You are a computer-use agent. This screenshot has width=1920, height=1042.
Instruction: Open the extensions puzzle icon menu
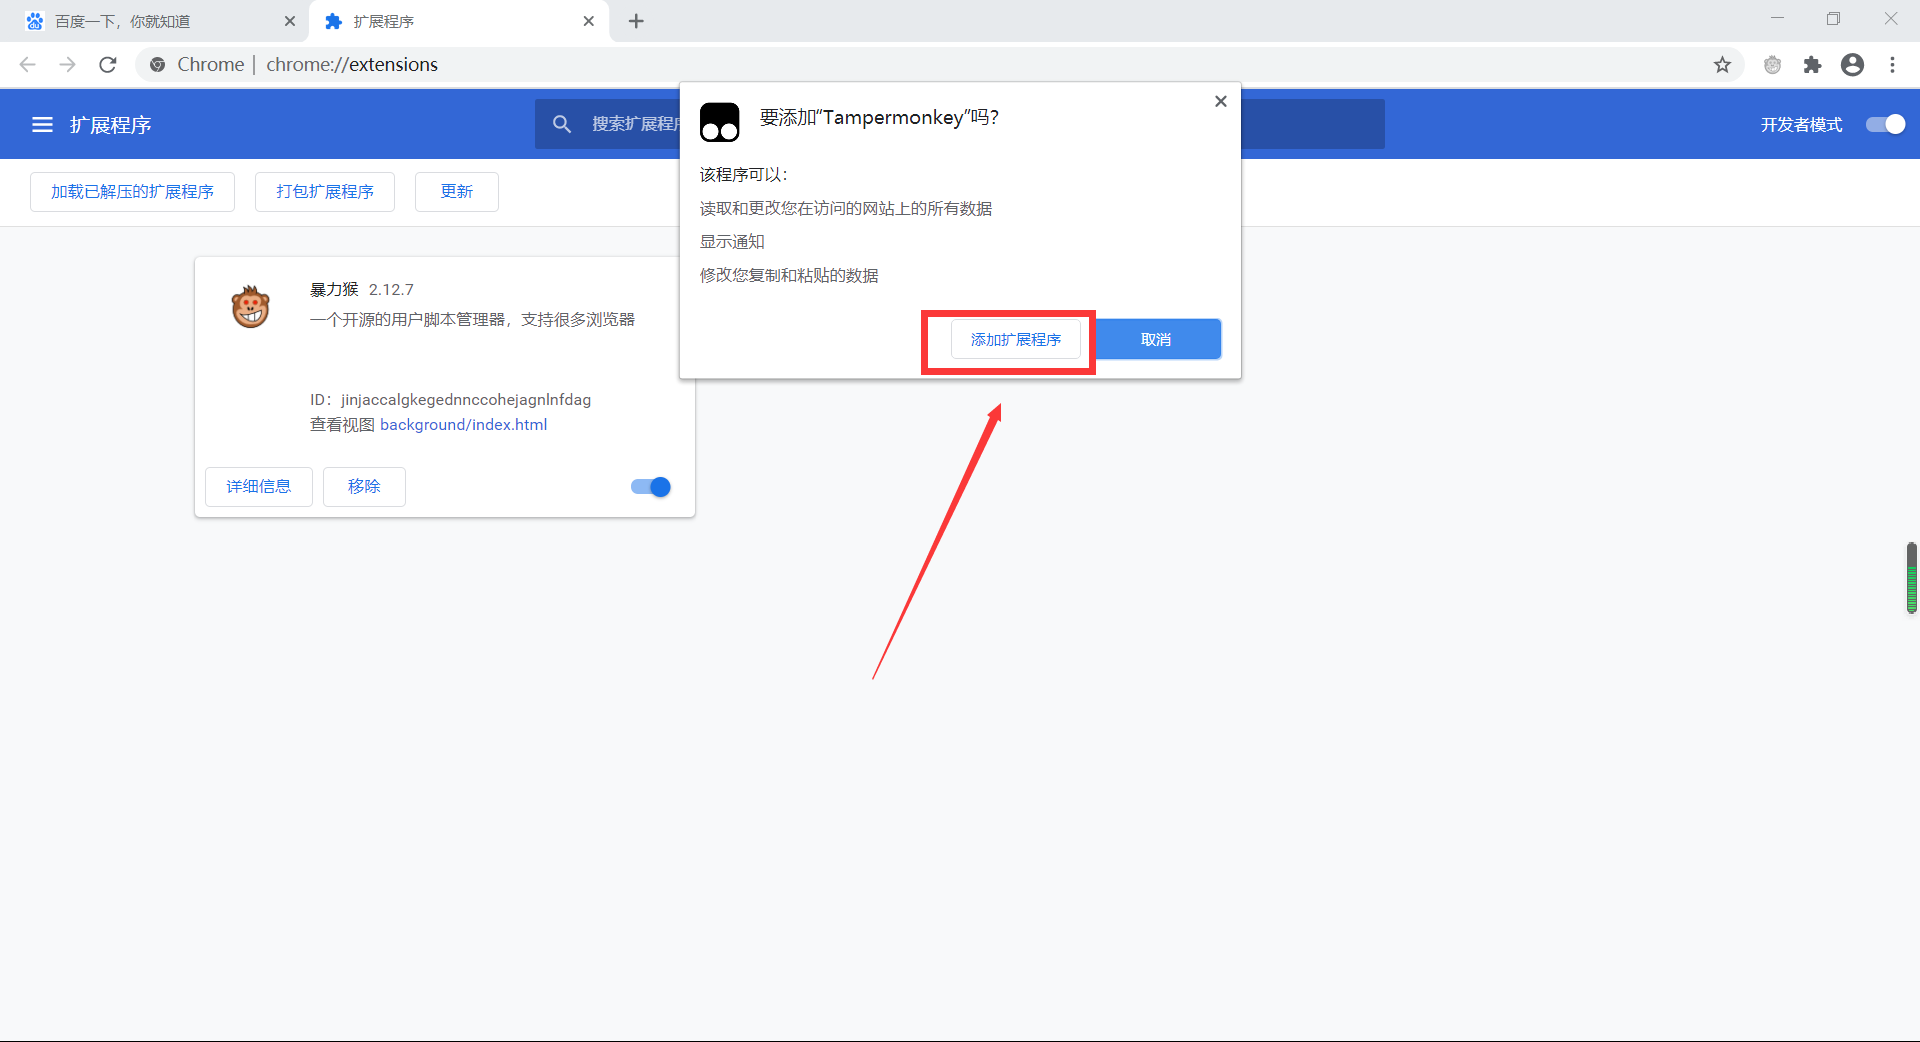point(1812,65)
